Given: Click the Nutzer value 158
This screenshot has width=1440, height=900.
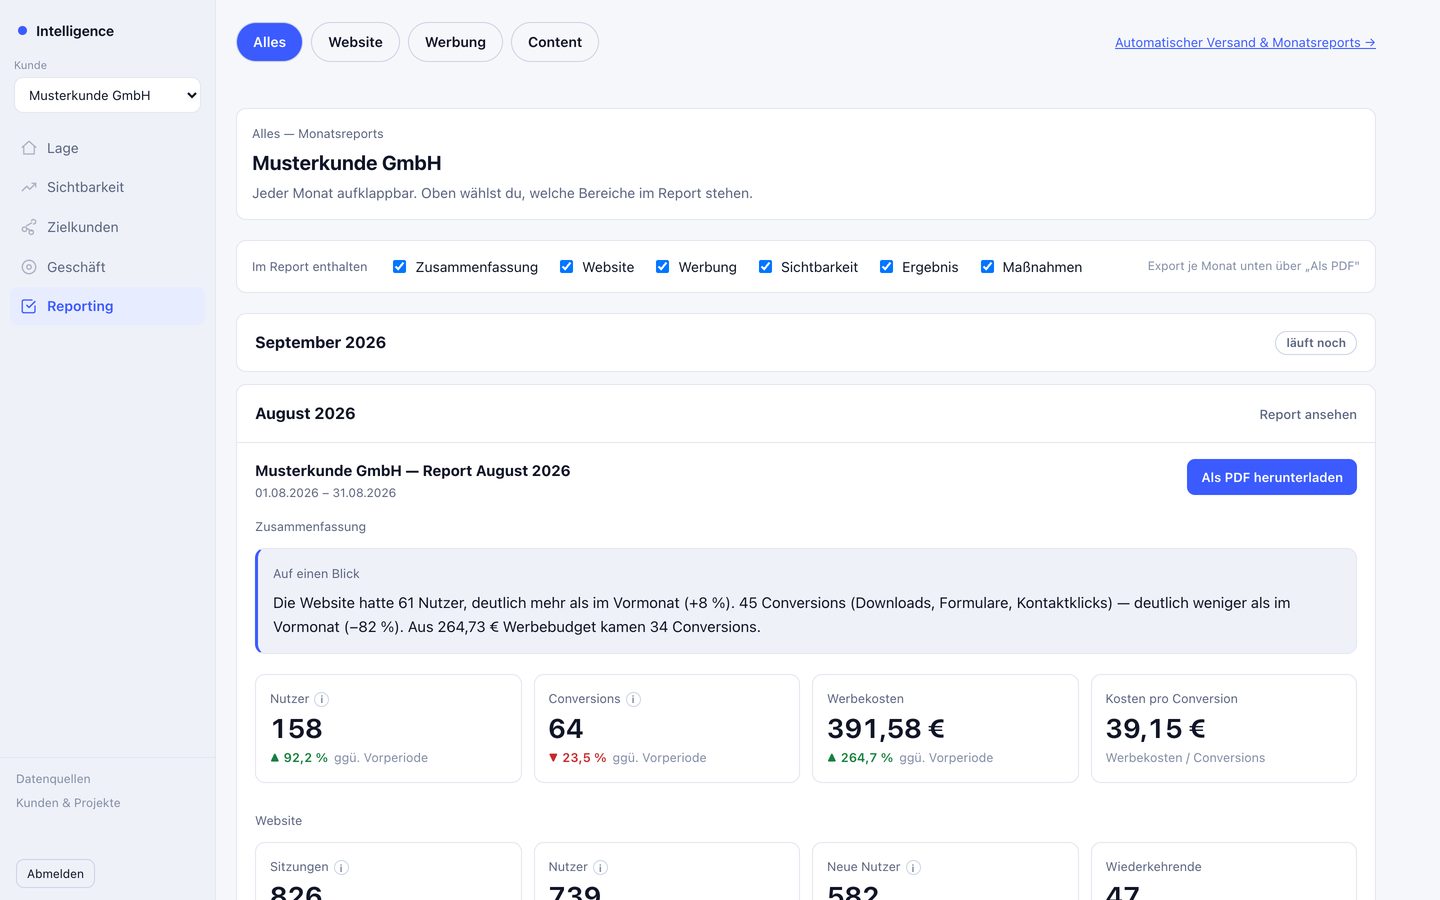Looking at the screenshot, I should point(297,729).
